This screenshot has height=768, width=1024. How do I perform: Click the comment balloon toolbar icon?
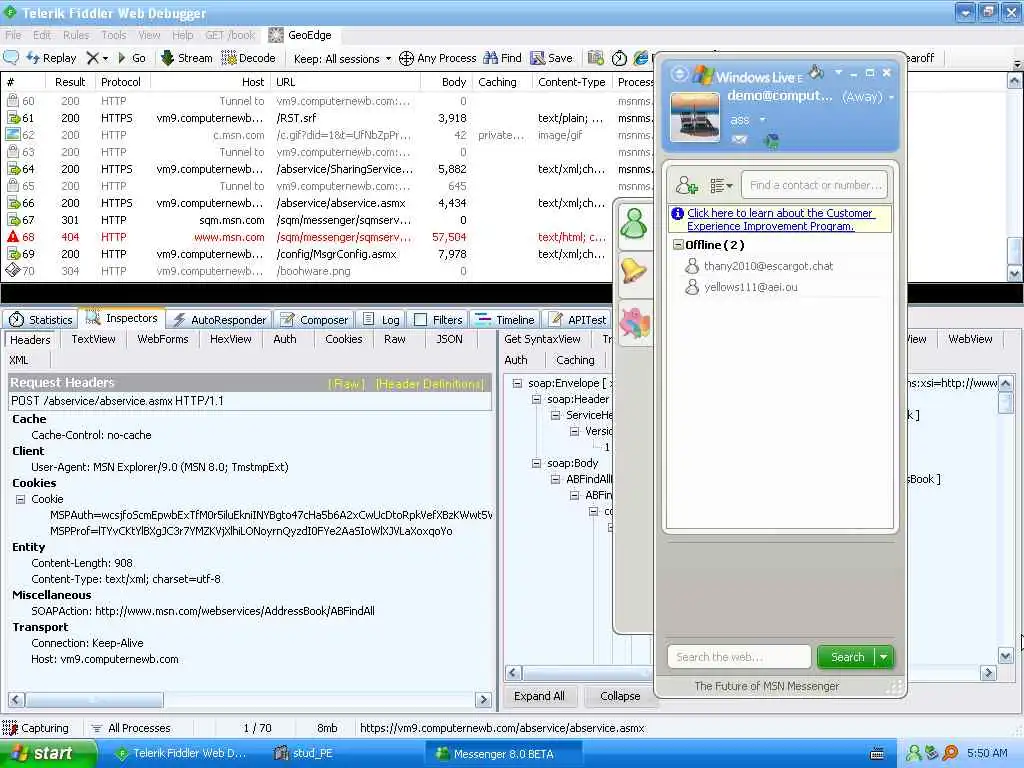click(11, 57)
